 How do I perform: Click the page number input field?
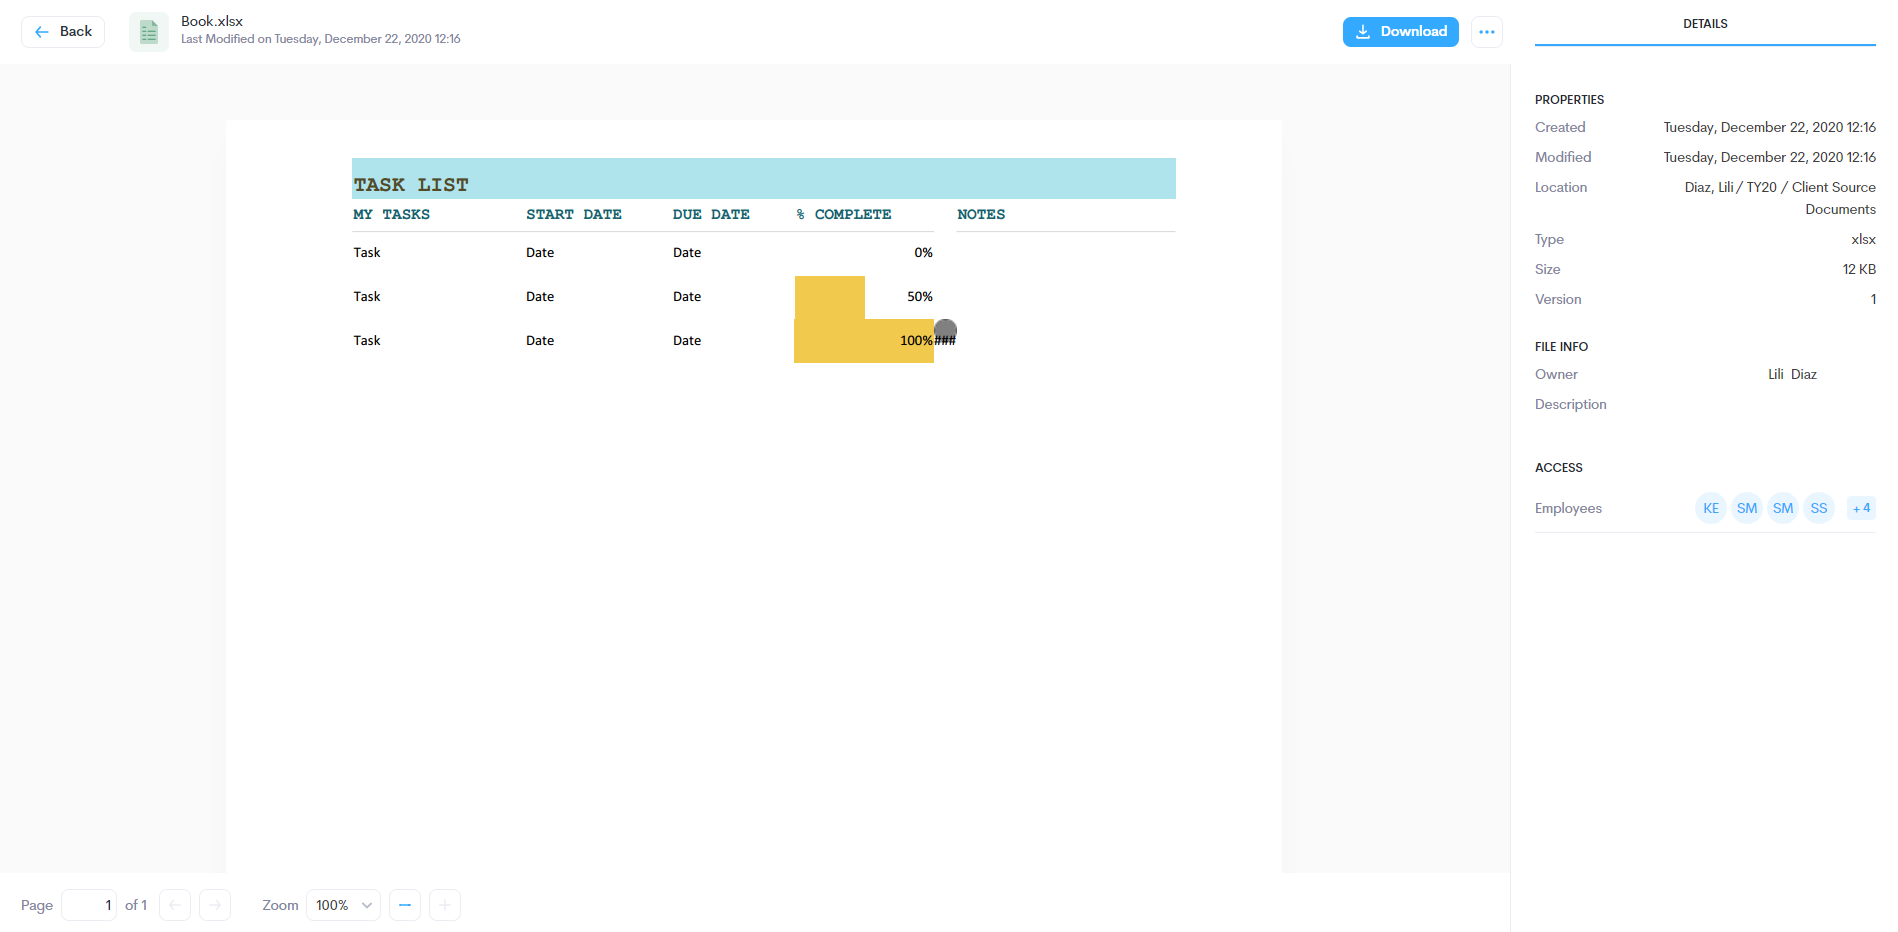(x=89, y=905)
